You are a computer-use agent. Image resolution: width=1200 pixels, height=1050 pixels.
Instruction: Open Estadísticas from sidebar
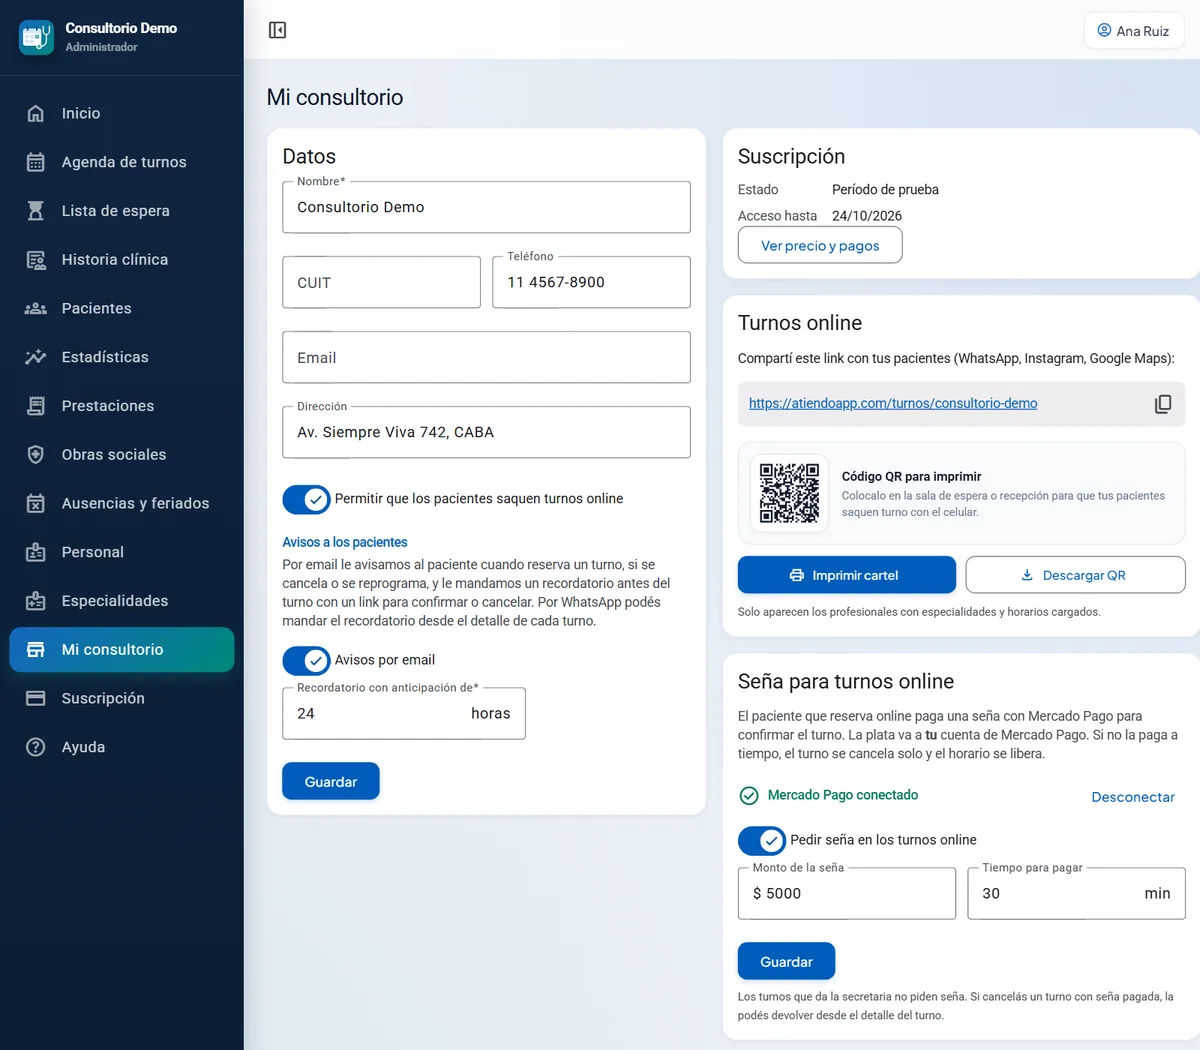[122, 357]
